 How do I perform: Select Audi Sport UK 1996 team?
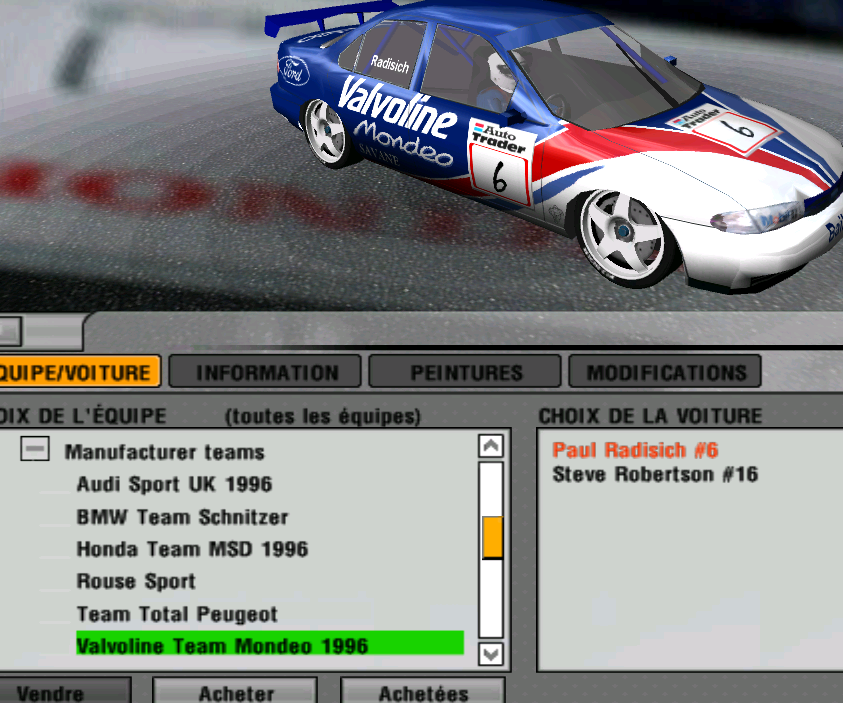tap(174, 485)
